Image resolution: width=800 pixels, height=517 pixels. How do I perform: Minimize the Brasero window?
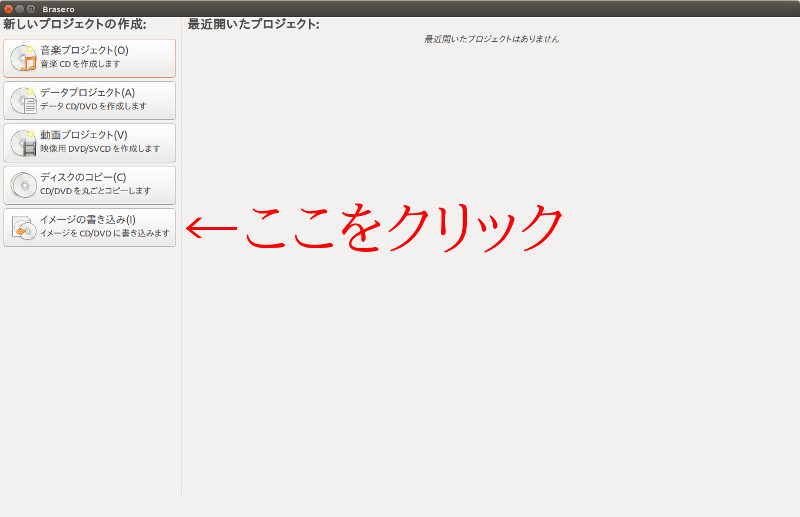pyautogui.click(x=19, y=9)
